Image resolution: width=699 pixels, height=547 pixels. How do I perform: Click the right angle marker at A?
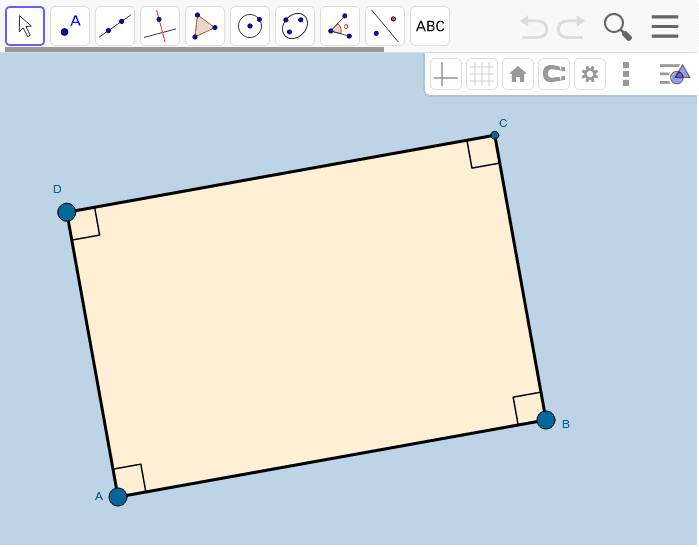(x=130, y=479)
